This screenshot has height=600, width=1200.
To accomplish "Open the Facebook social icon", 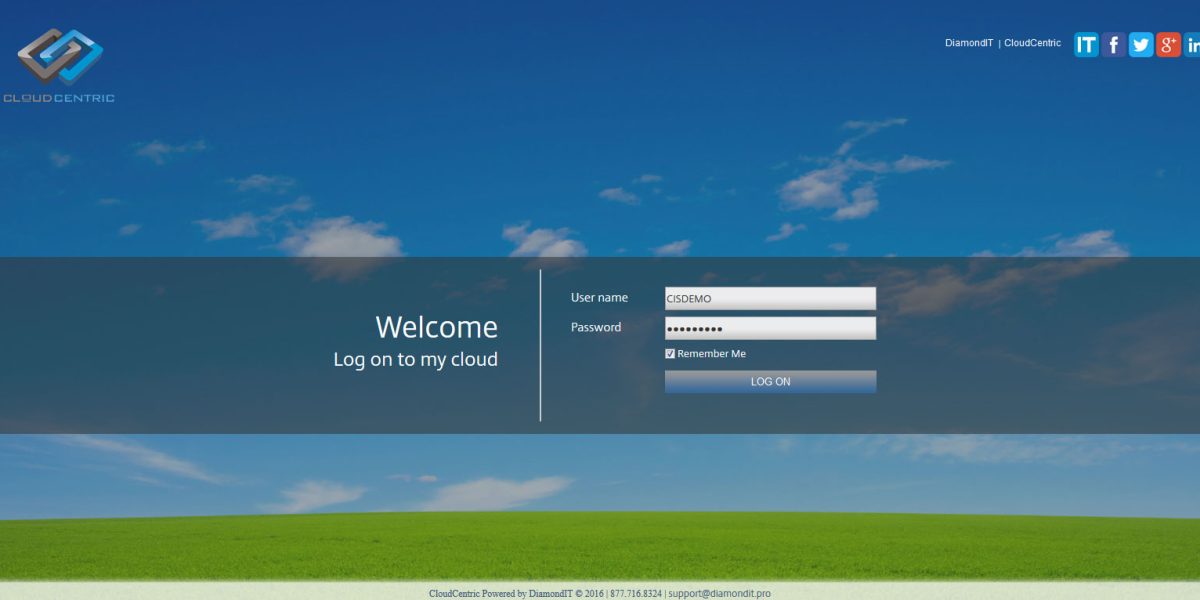I will click(1112, 44).
